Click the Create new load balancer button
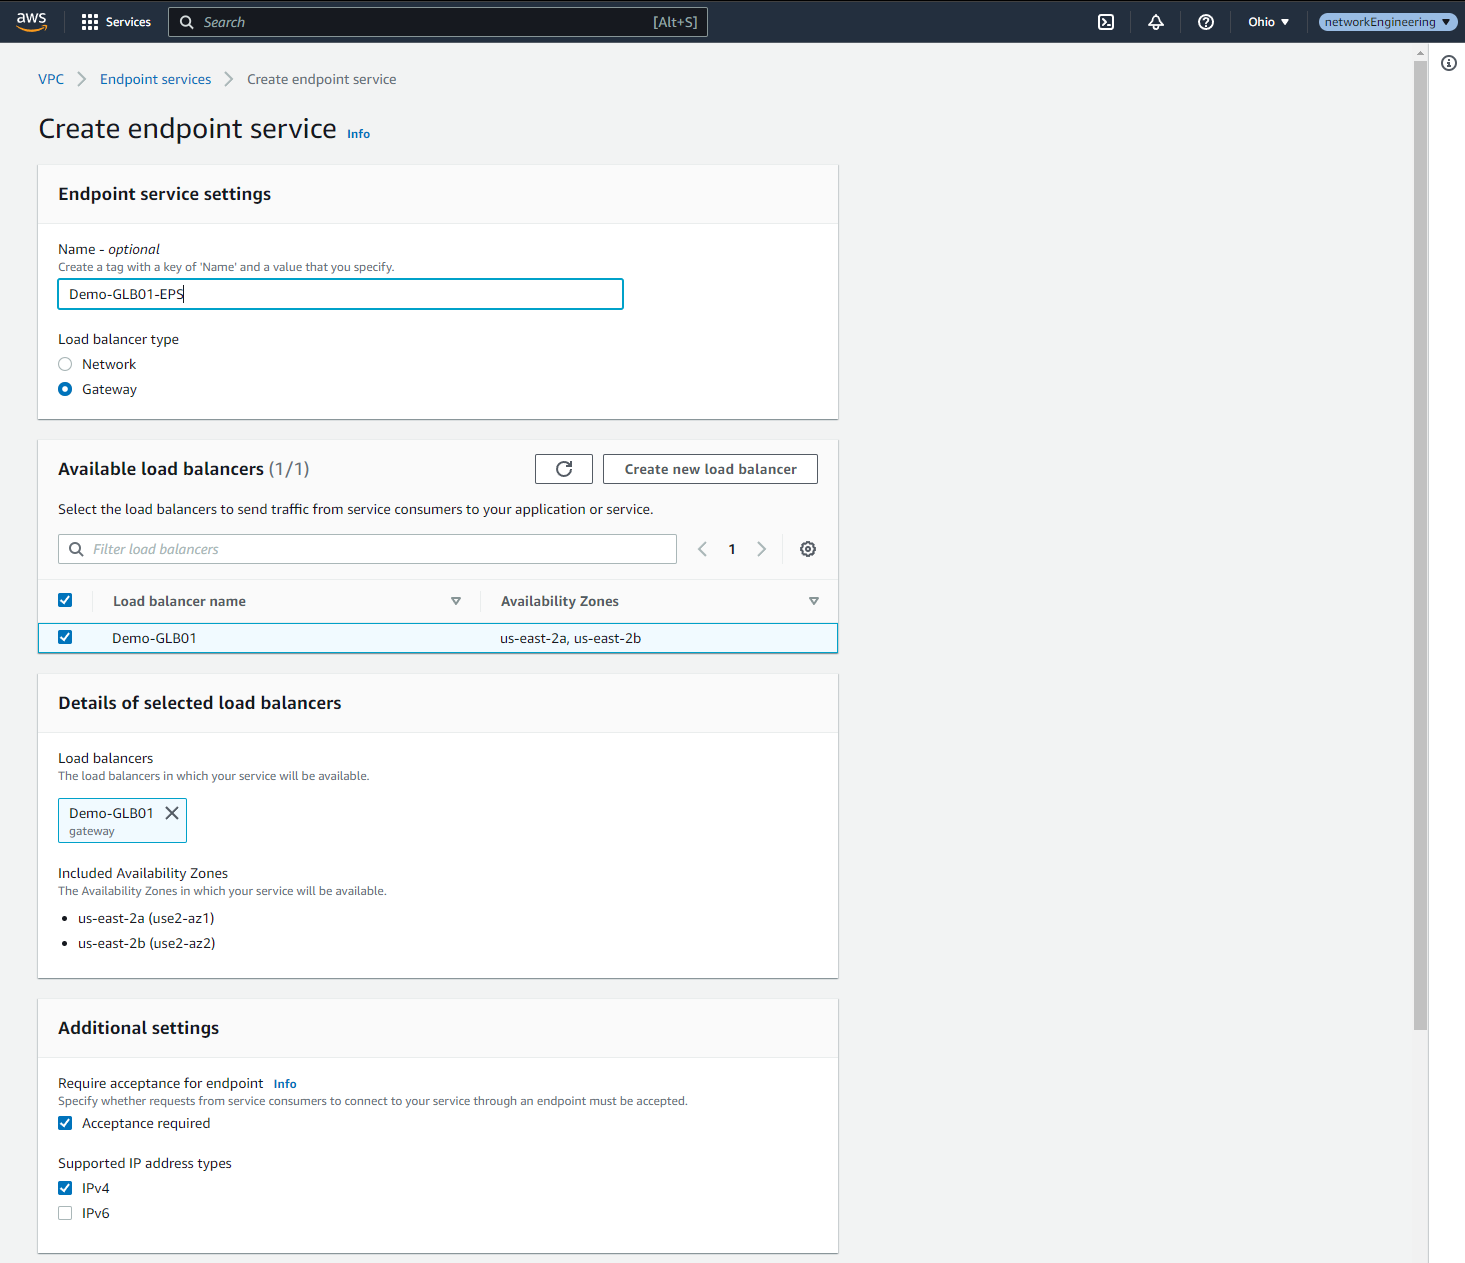This screenshot has height=1263, width=1465. tap(709, 468)
